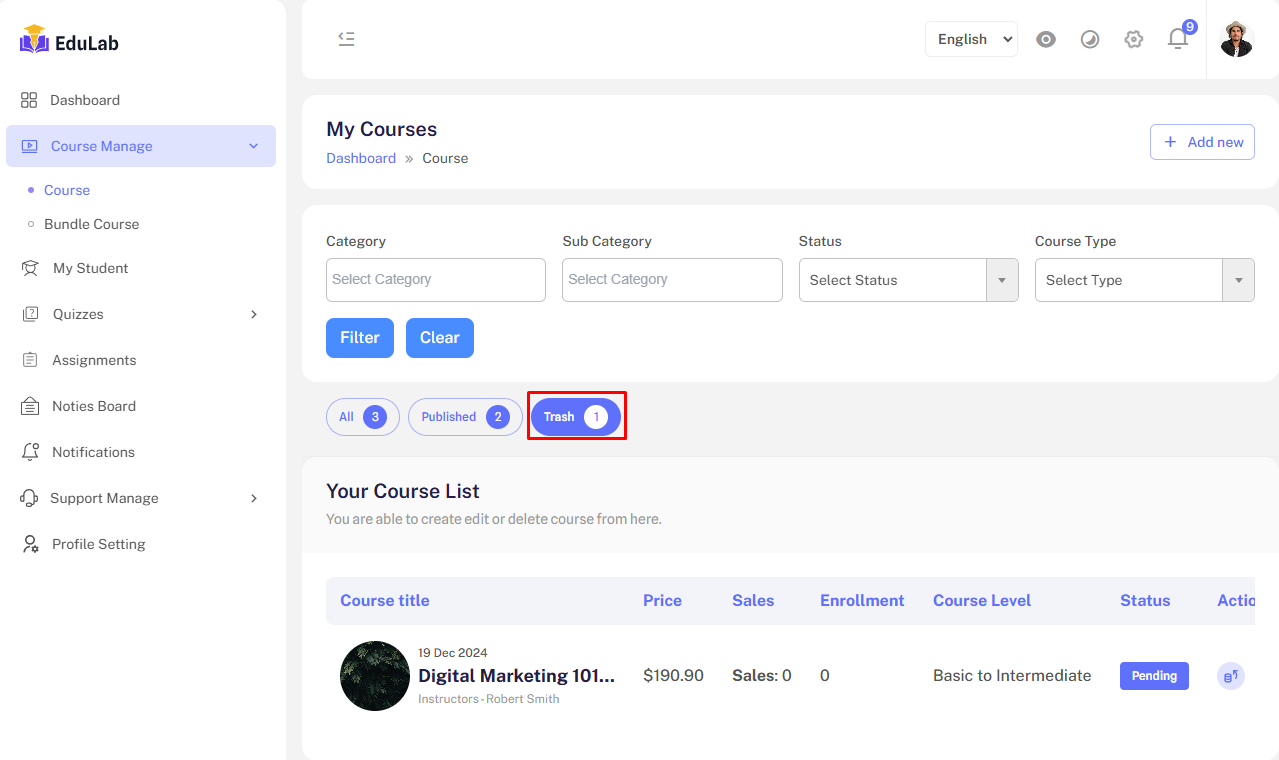This screenshot has width=1279, height=760.
Task: Open the English language dropdown
Action: [970, 39]
